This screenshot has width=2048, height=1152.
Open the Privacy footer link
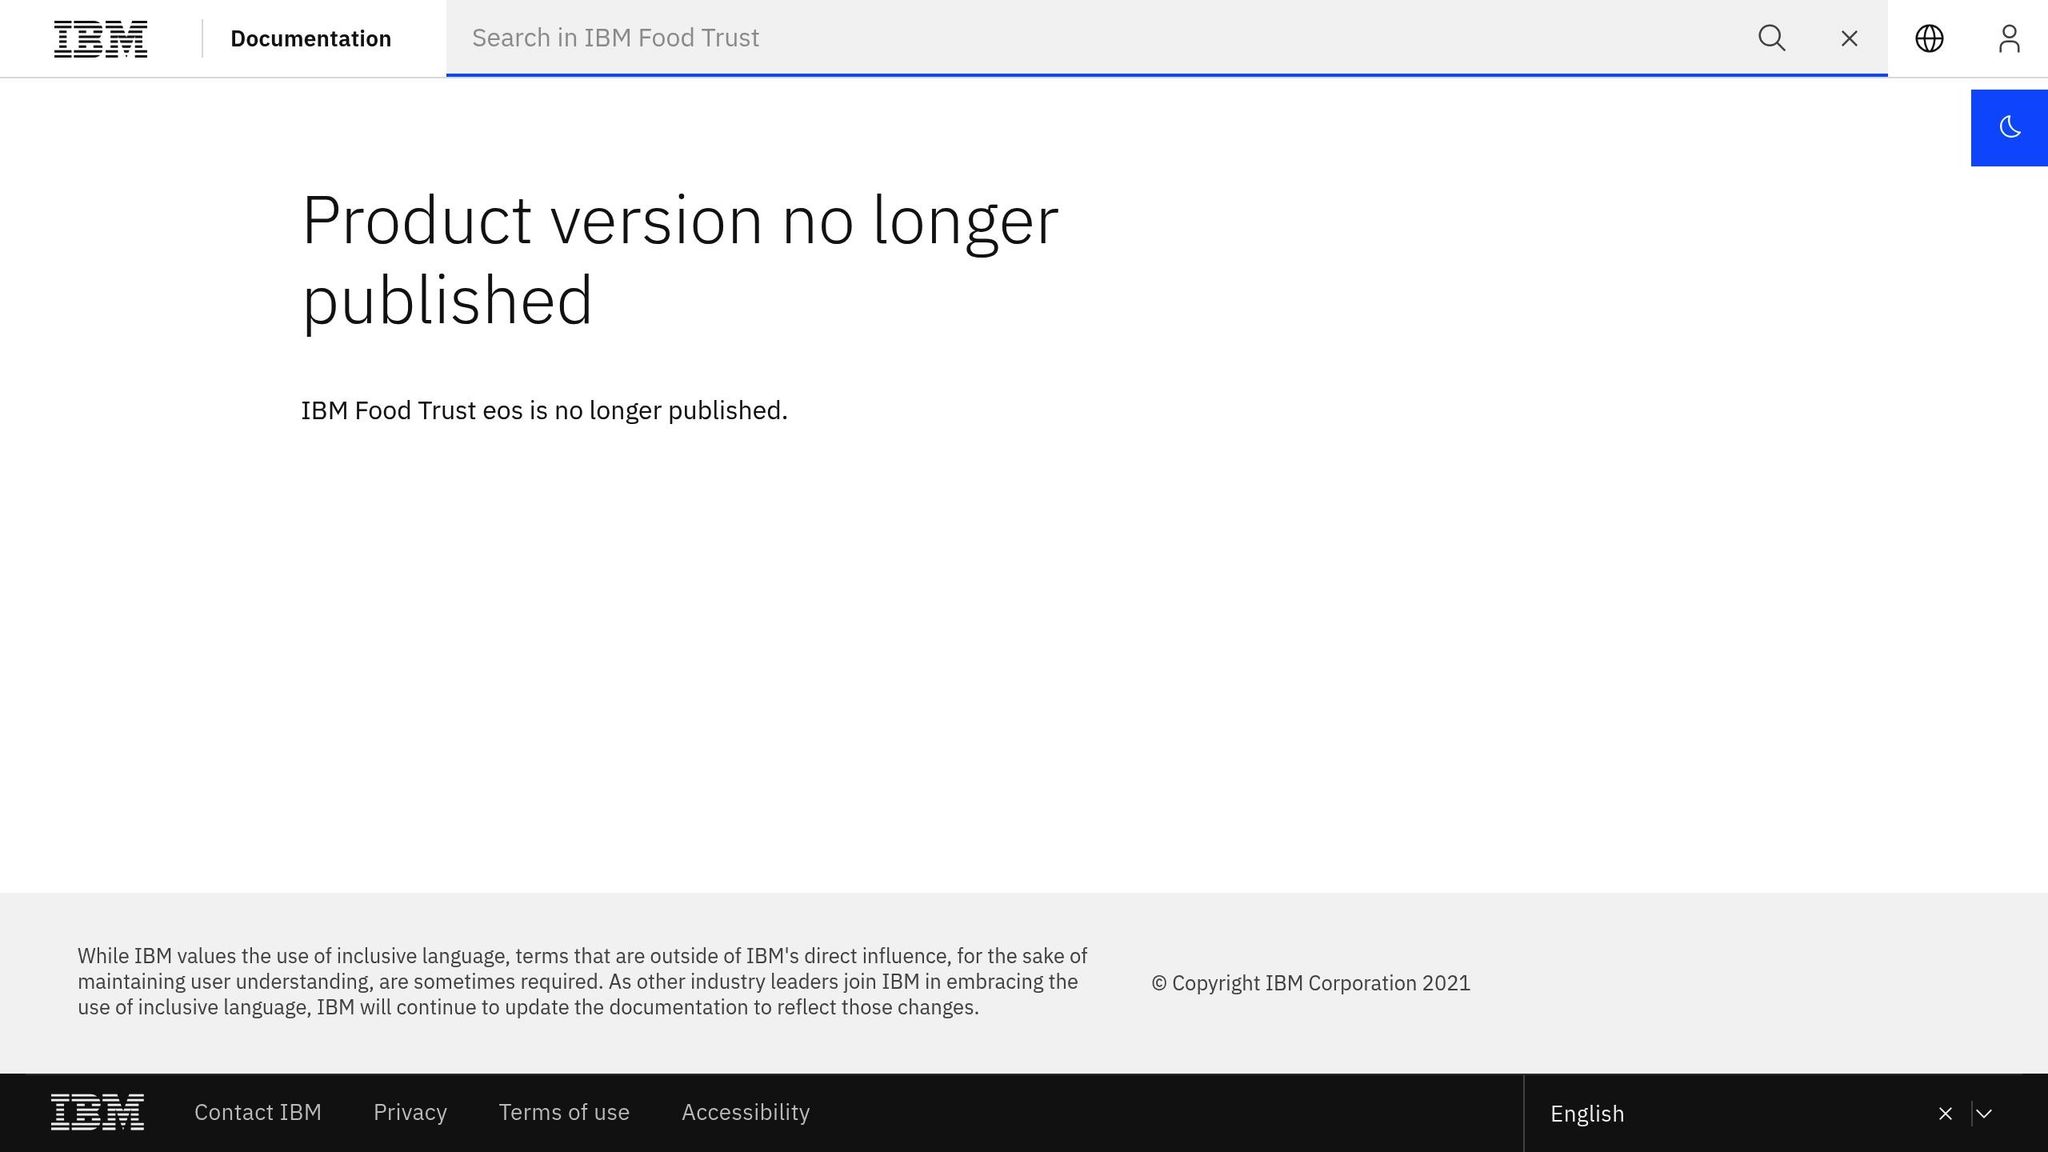pos(410,1112)
